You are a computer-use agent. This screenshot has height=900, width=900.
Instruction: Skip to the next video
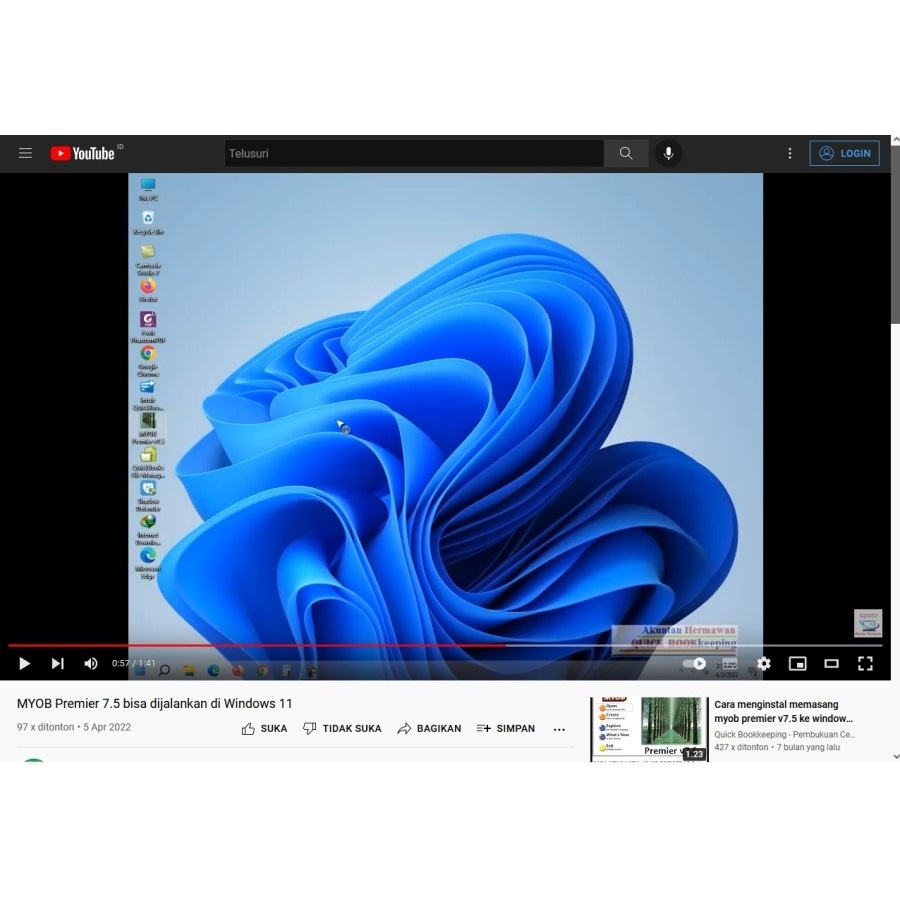pos(58,663)
